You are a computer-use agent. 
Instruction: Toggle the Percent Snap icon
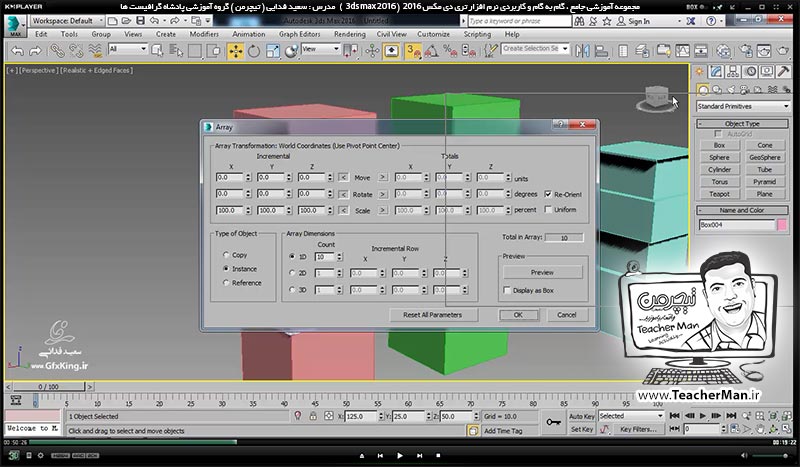[450, 51]
